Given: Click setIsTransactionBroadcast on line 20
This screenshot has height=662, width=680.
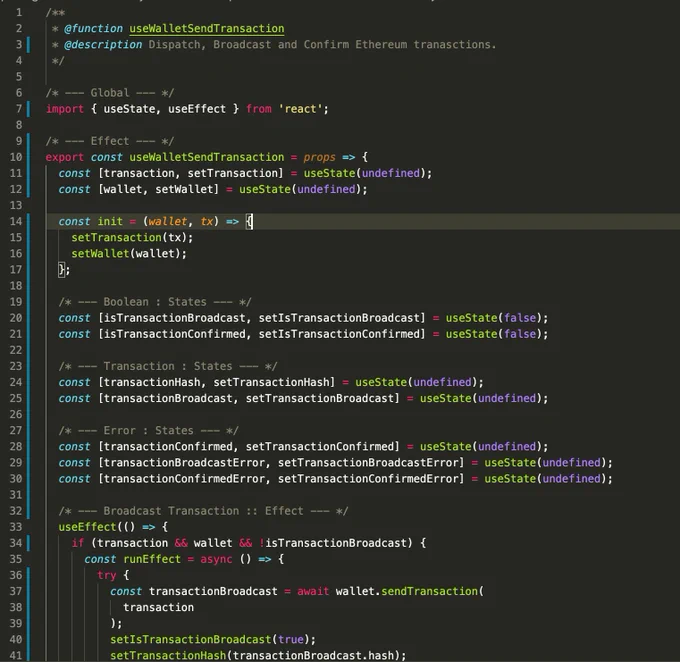Looking at the screenshot, I should [339, 318].
